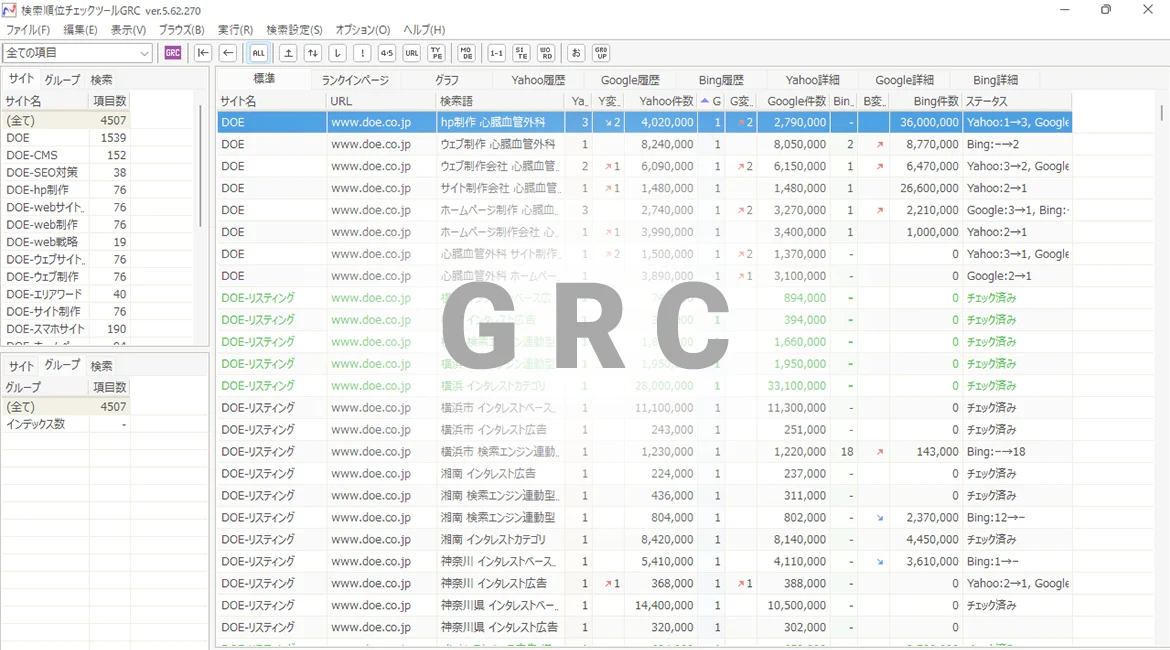This screenshot has height=650, width=1170.
Task: Select the ウェブ制作 心臓血管外科 keyword row
Action: tap(645, 144)
